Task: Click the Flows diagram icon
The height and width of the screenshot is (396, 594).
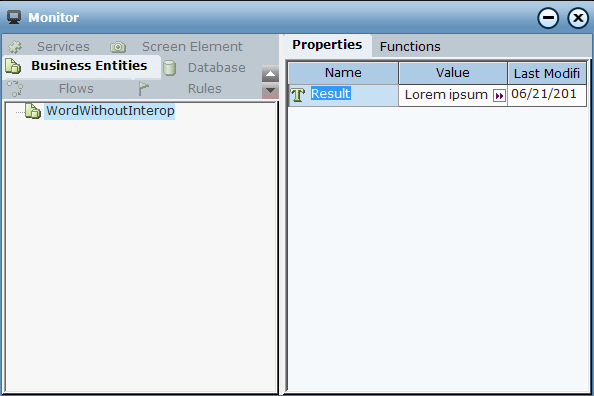Action: pyautogui.click(x=15, y=89)
